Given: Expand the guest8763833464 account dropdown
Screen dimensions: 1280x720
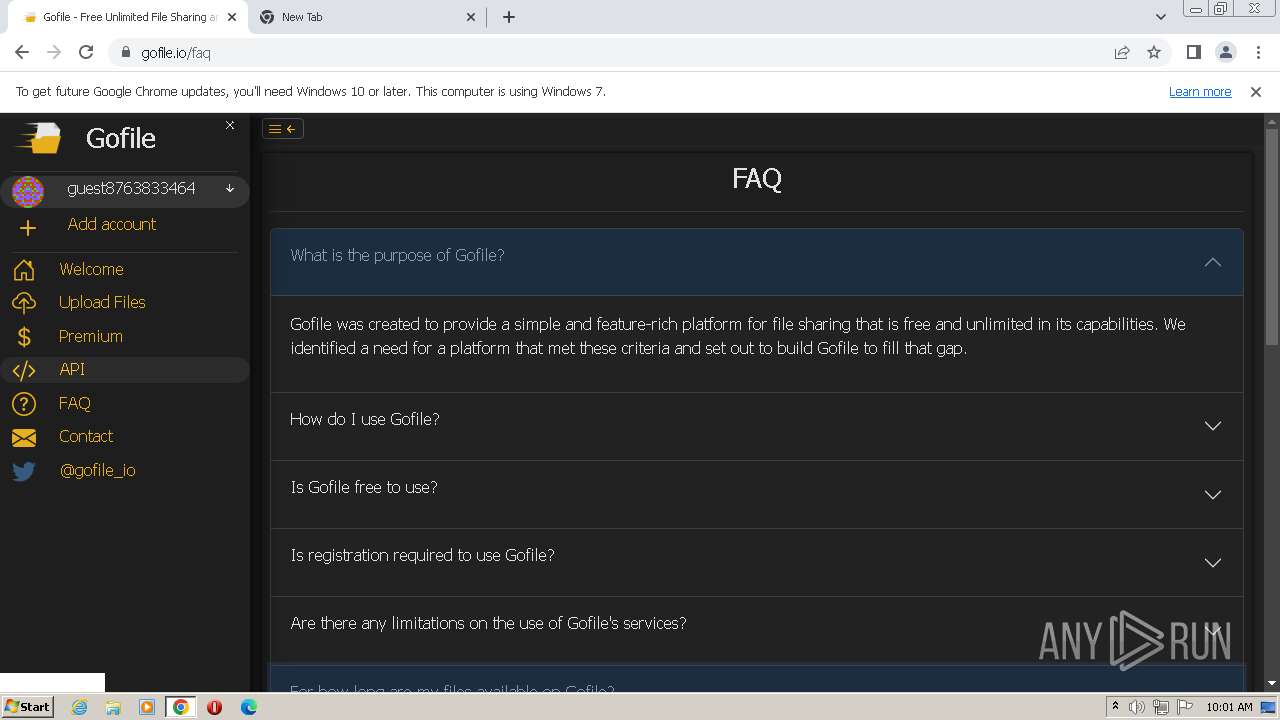Looking at the screenshot, I should click(x=229, y=189).
